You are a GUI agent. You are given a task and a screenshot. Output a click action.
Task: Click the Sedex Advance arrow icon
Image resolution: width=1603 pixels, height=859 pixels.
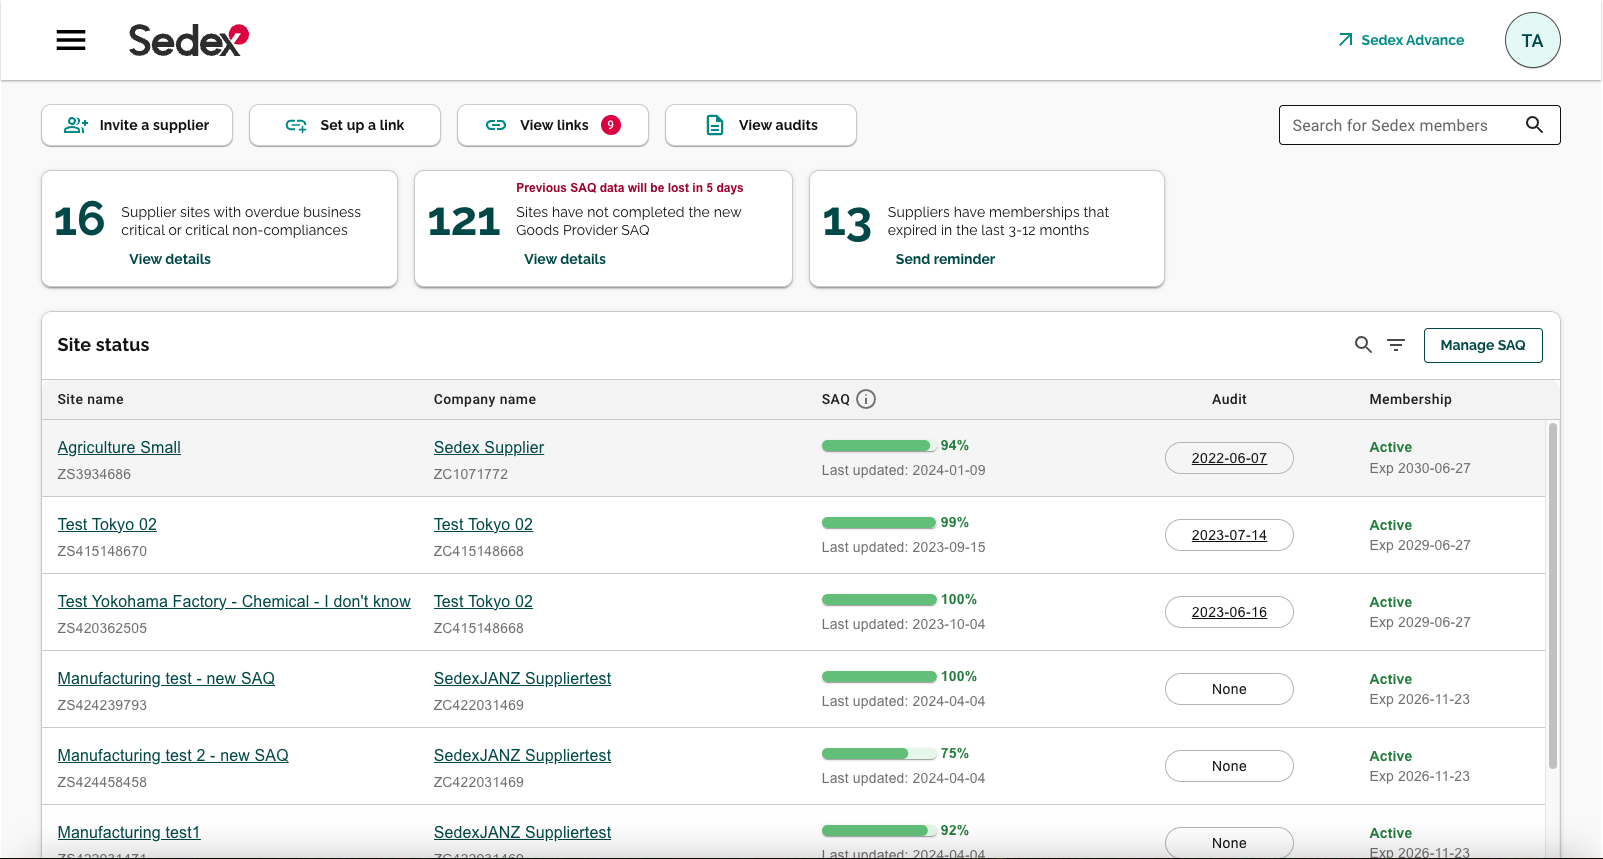click(1345, 40)
